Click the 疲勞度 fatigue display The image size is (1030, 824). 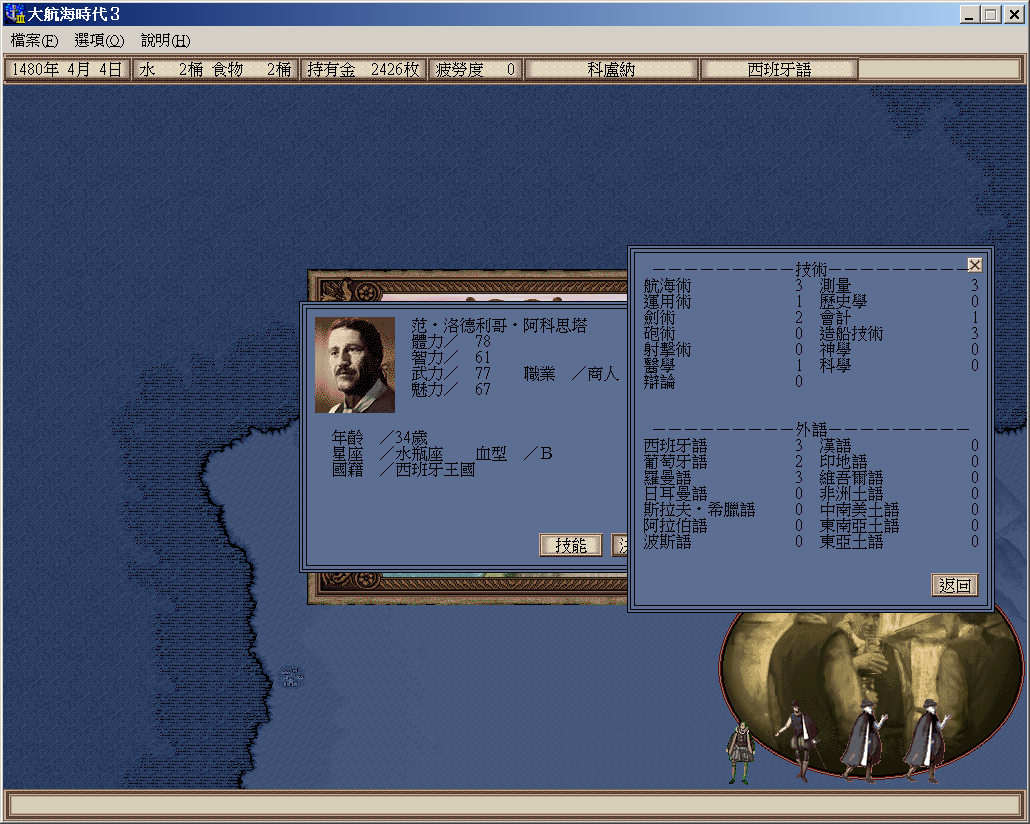pyautogui.click(x=475, y=70)
